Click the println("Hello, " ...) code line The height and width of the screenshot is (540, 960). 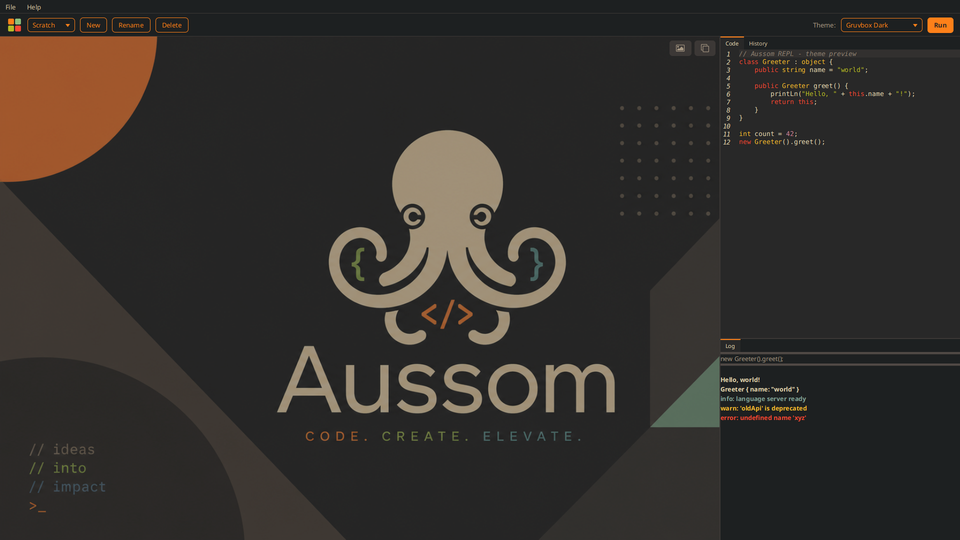(842, 94)
